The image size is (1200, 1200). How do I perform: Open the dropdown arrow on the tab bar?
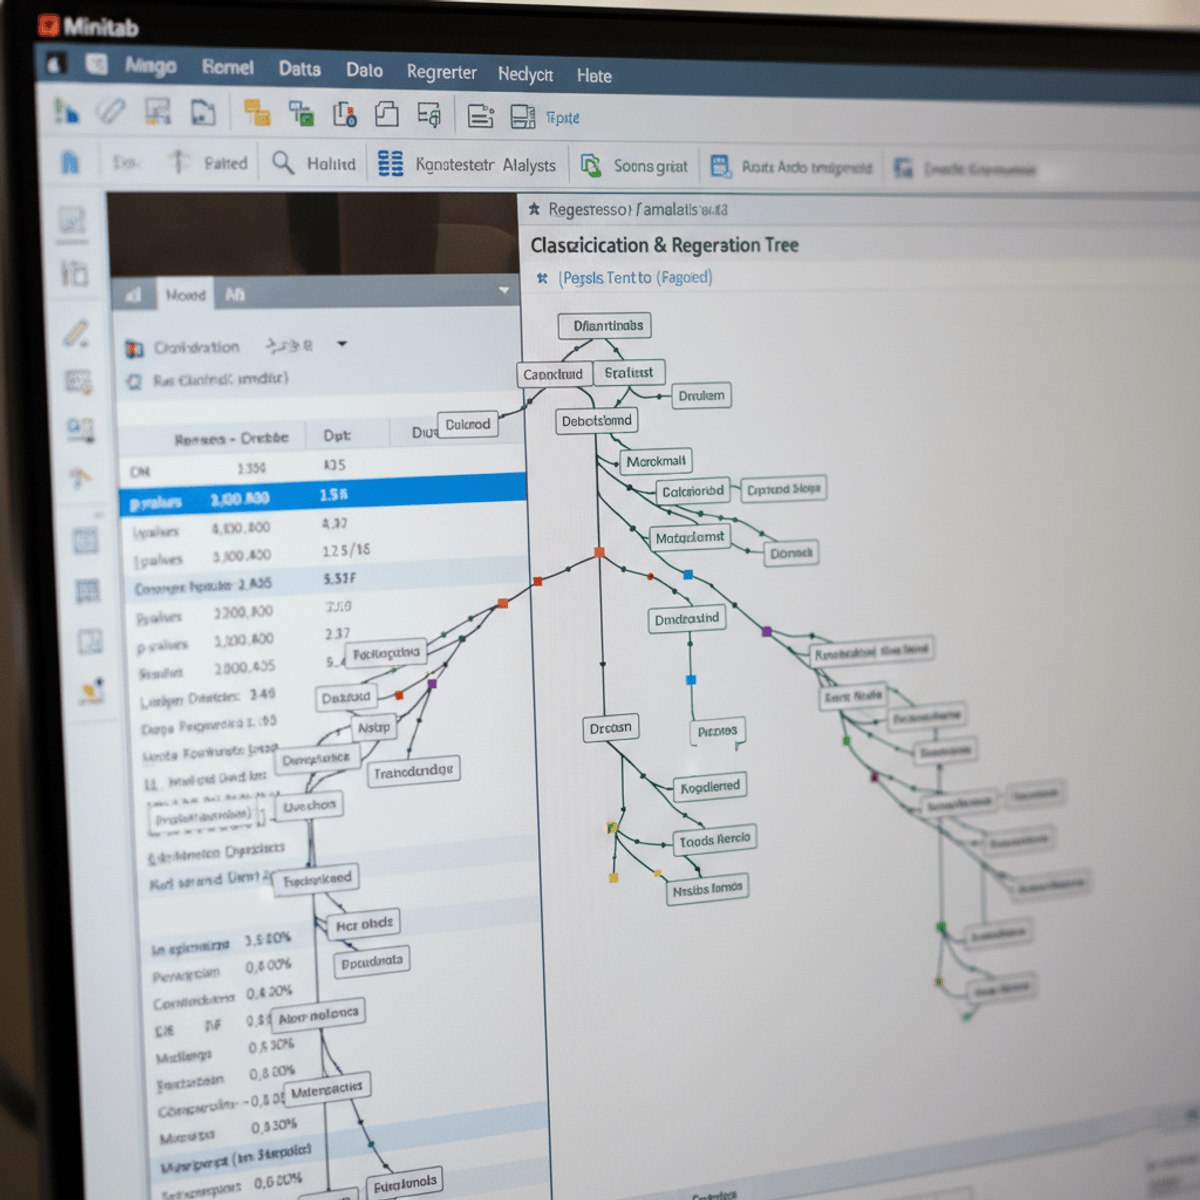pyautogui.click(x=504, y=291)
